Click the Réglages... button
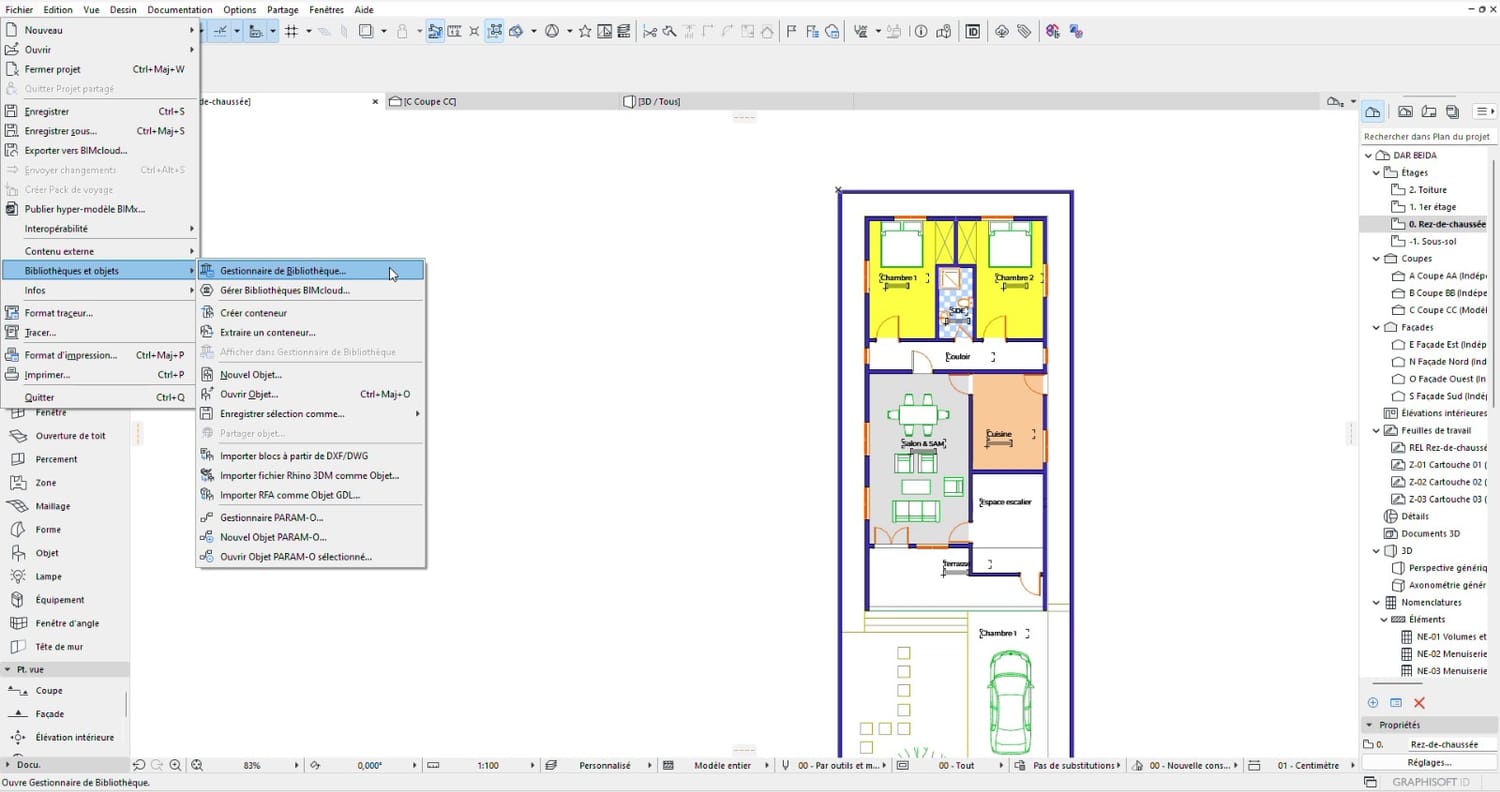The width and height of the screenshot is (1500, 792). [x=1429, y=763]
